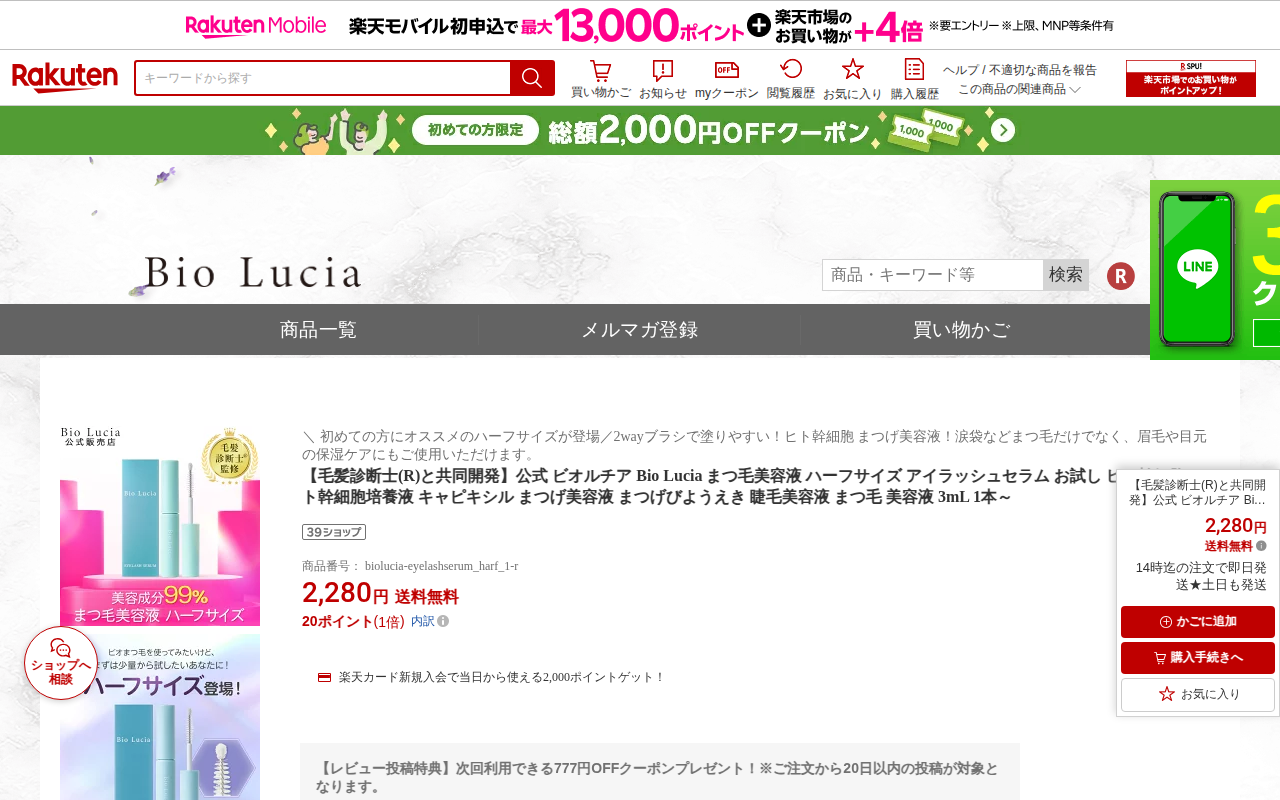Screen dimensions: 1280x800
Task: Expand この商品の関連商品 dropdown
Action: tap(1020, 89)
